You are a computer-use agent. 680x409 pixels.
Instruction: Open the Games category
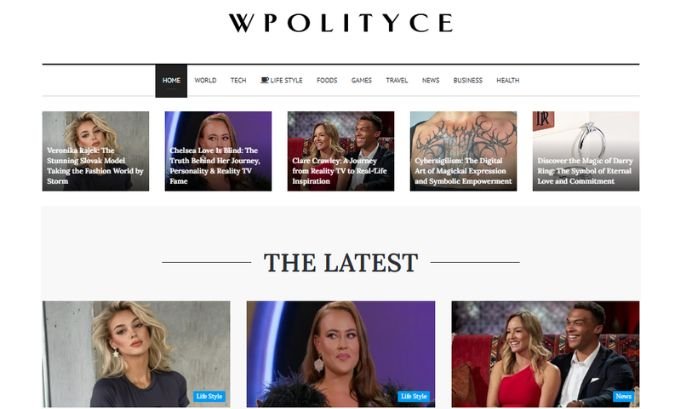pyautogui.click(x=361, y=81)
